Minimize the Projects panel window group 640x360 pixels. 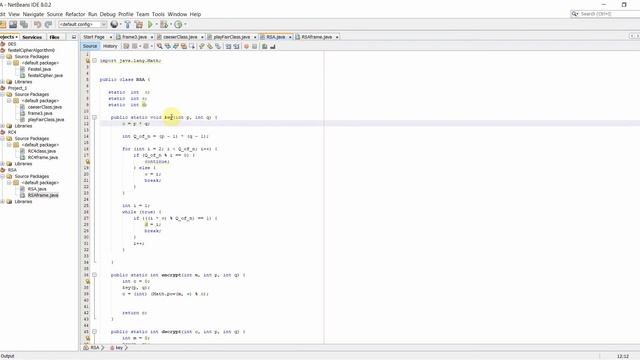click(74, 37)
